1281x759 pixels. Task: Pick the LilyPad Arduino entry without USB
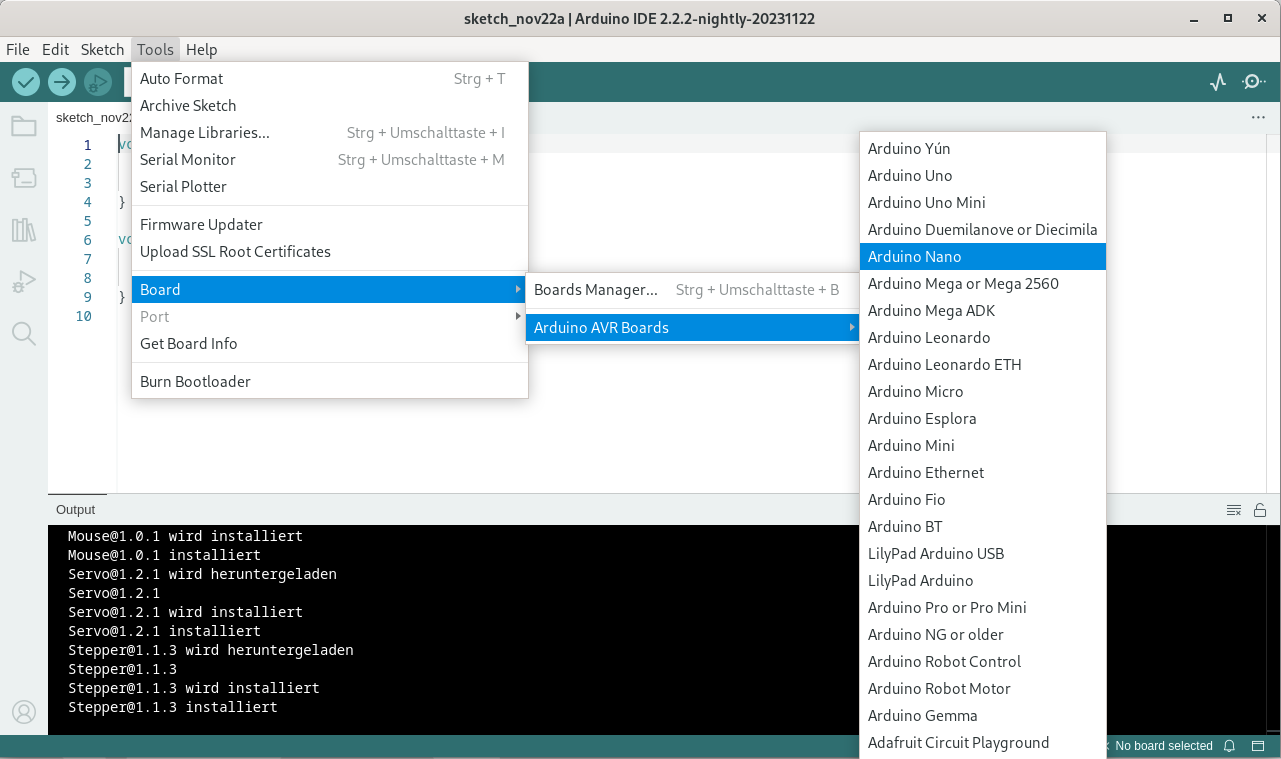tap(983, 580)
